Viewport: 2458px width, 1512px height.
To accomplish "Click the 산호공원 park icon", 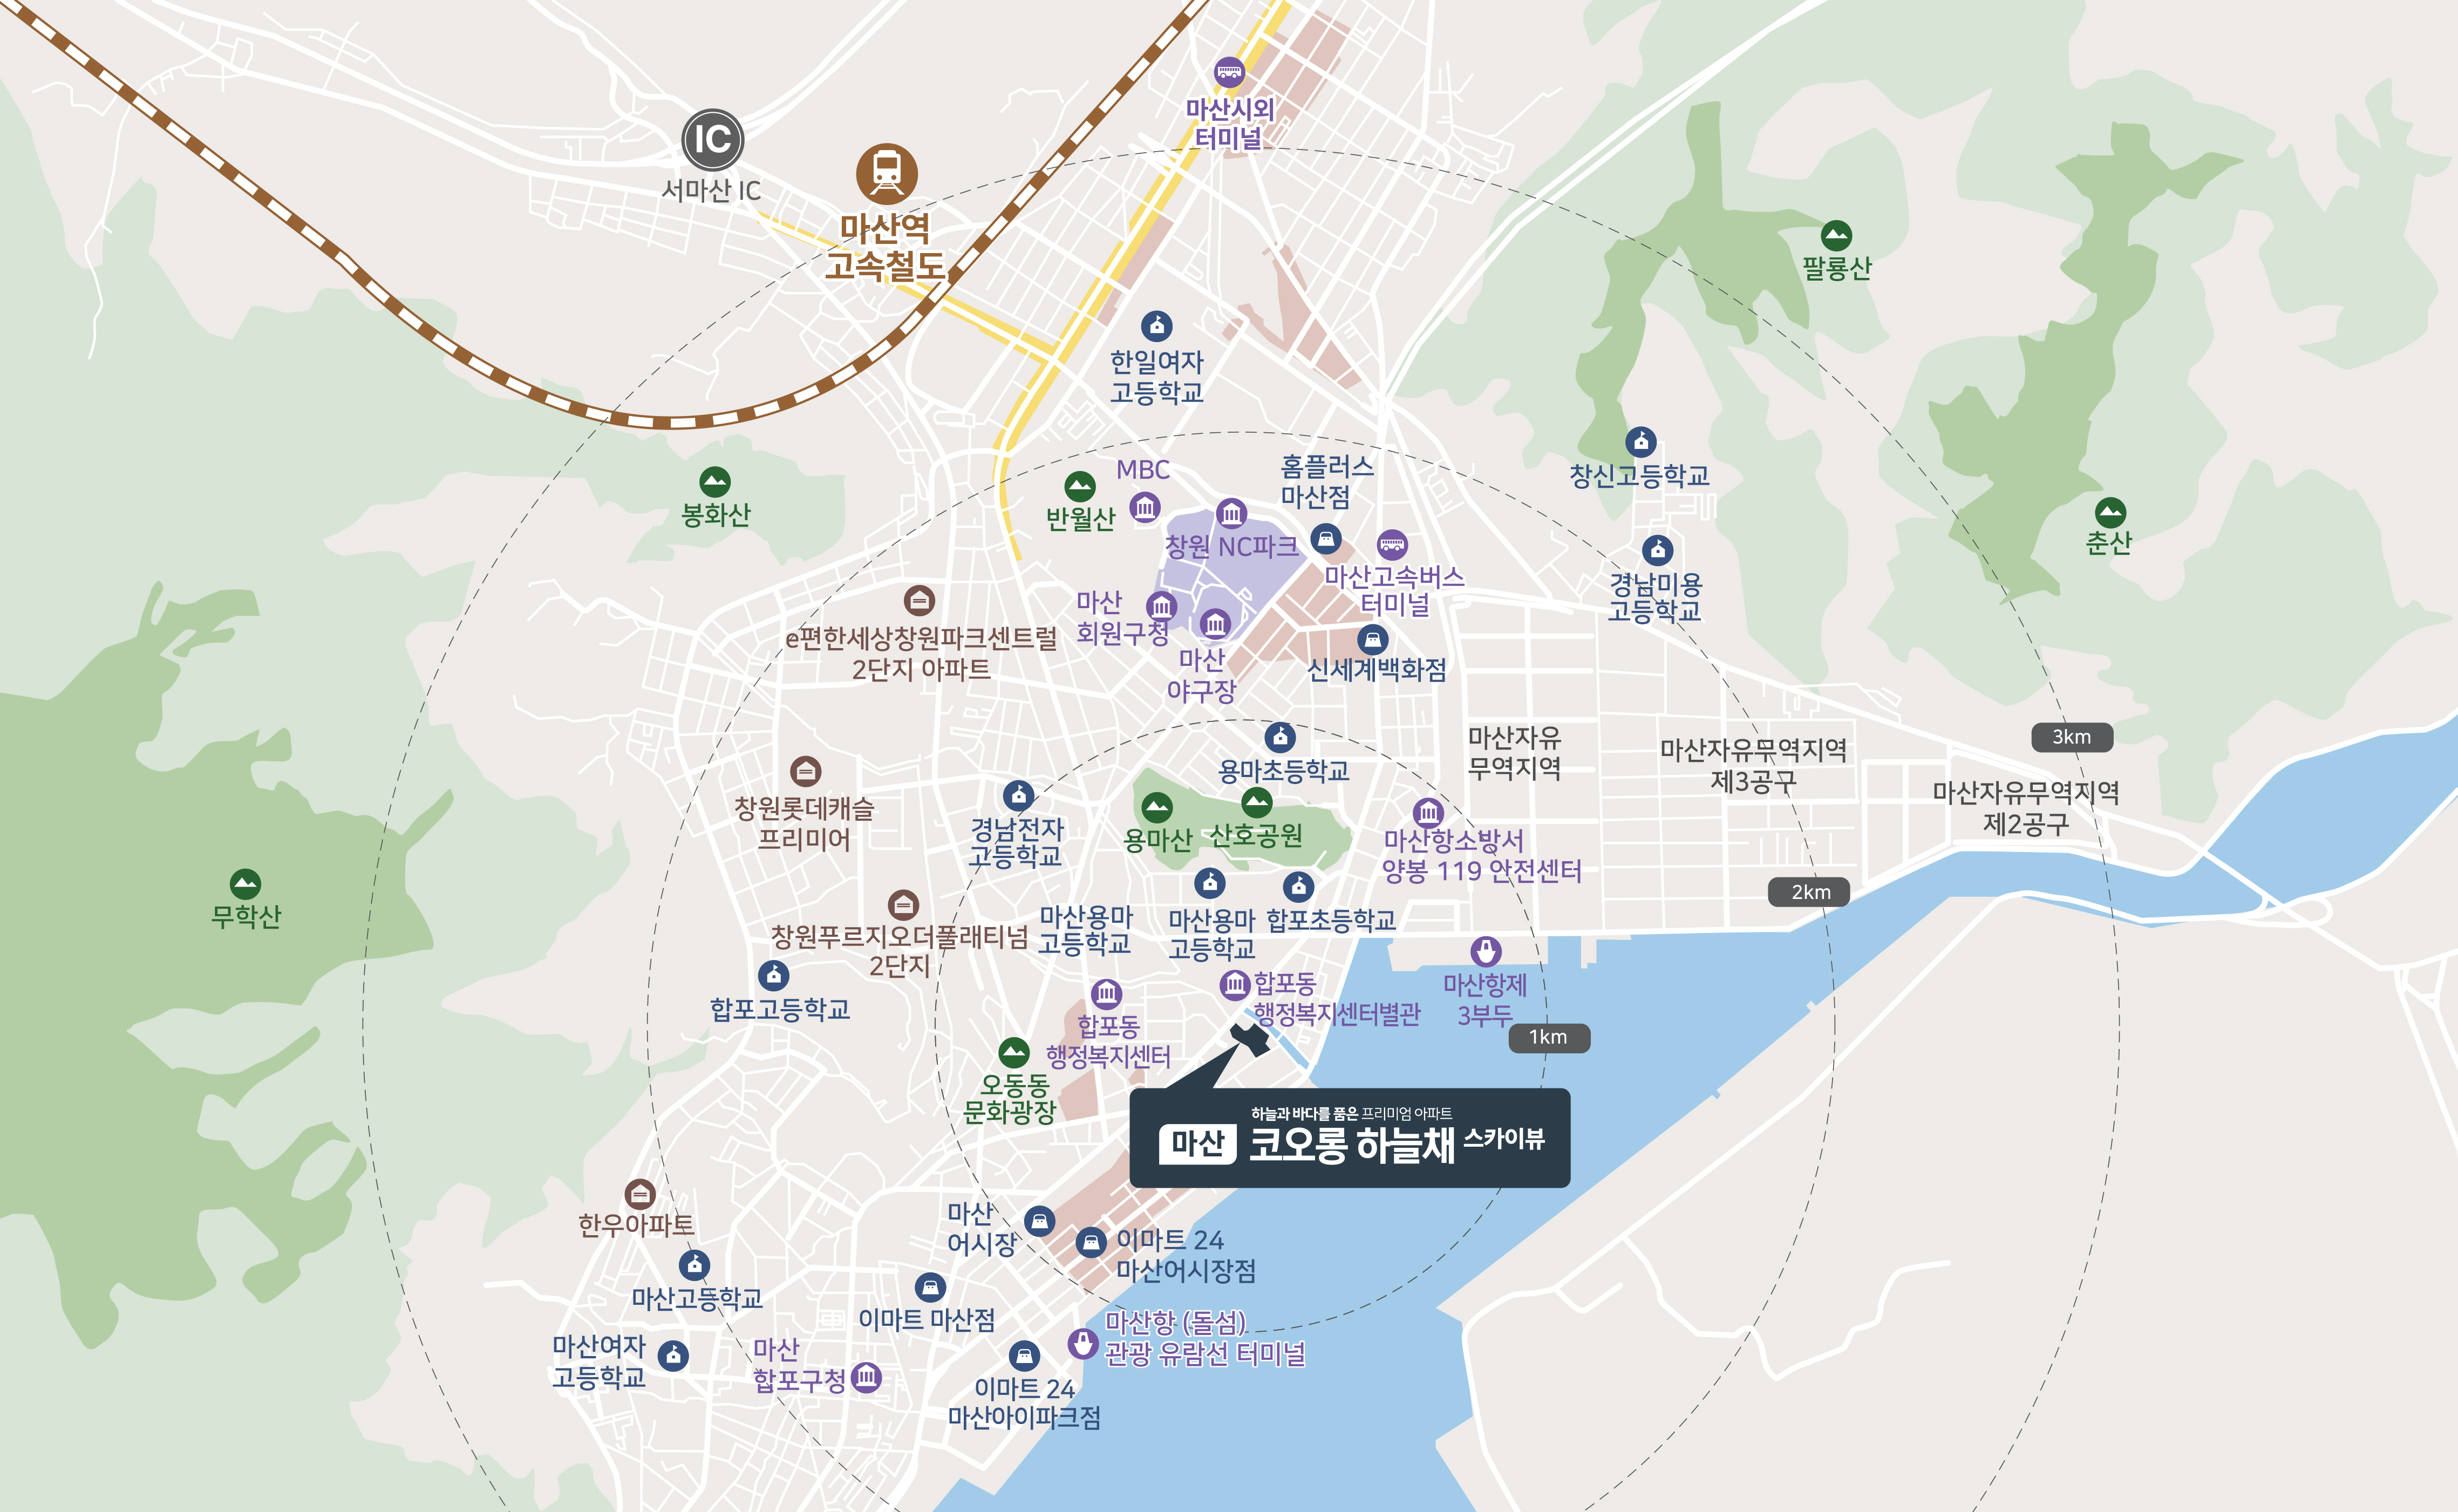I will [x=1257, y=802].
